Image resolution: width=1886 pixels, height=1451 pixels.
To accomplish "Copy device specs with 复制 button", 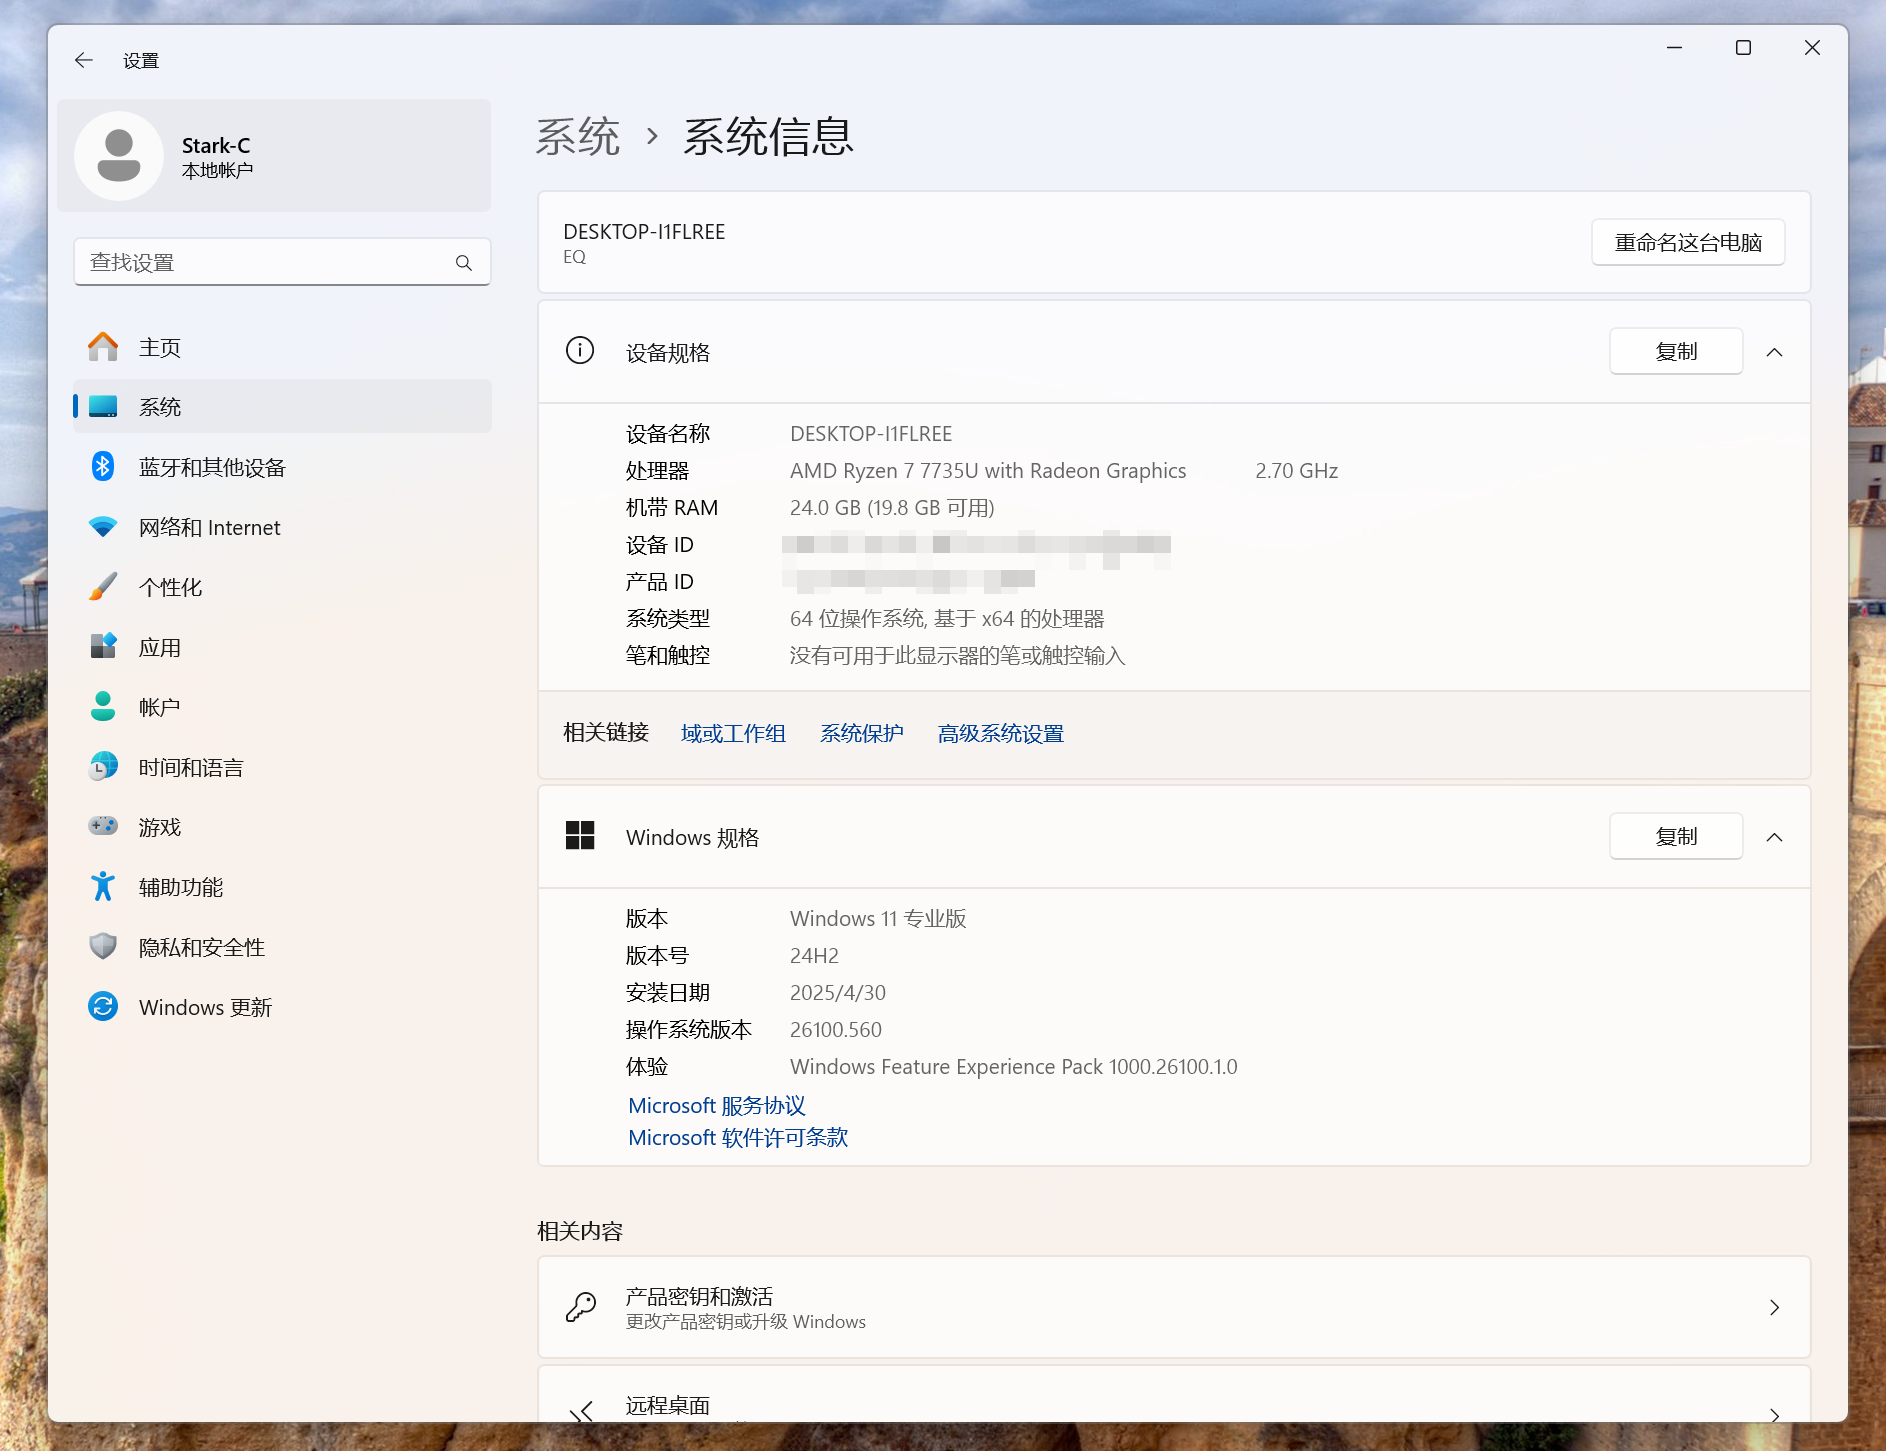I will click(1676, 352).
